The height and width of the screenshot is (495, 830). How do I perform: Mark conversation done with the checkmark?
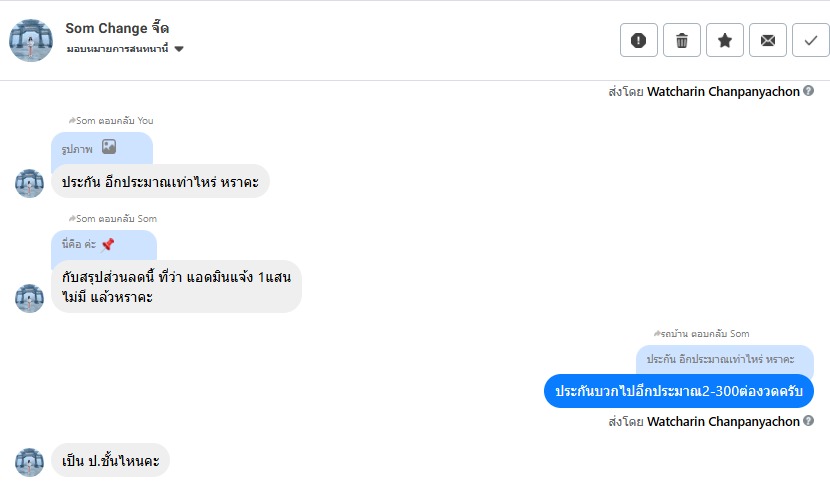[810, 40]
